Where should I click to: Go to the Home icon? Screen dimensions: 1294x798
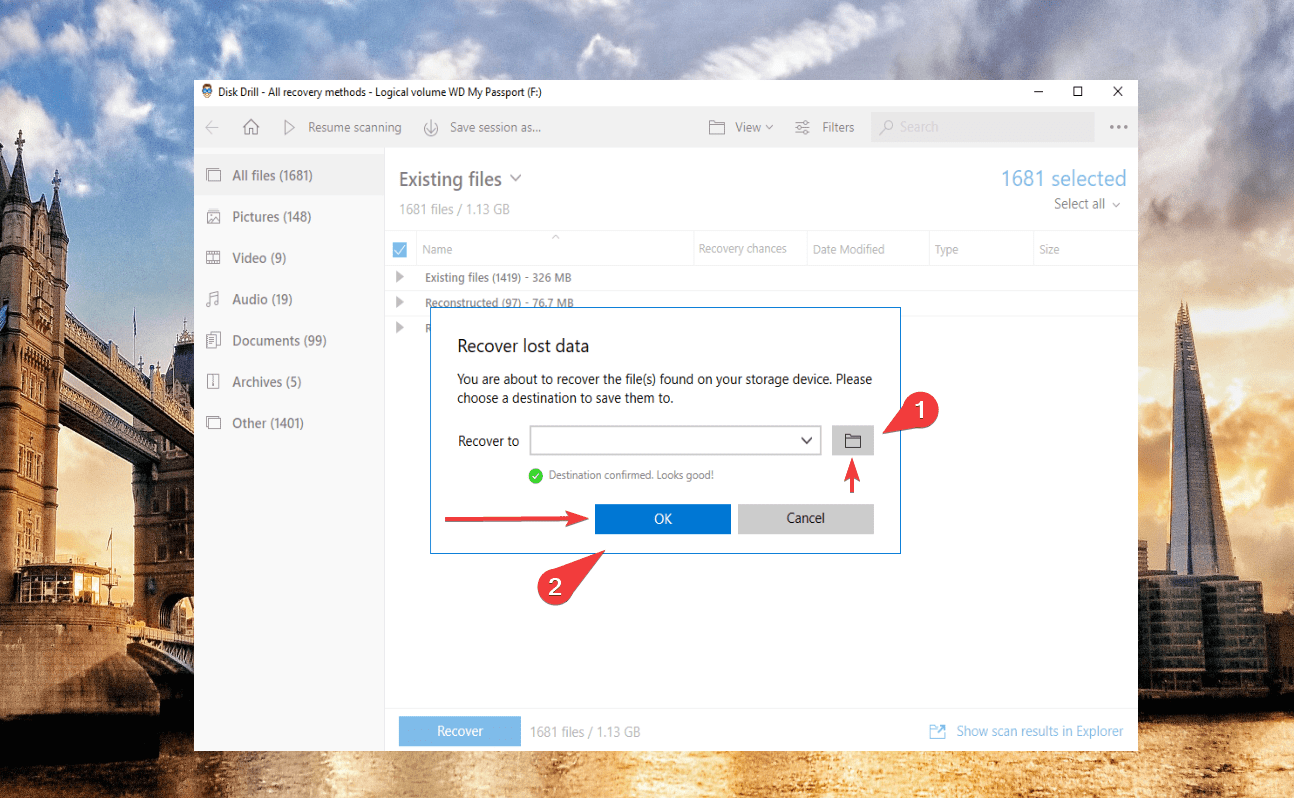[251, 127]
